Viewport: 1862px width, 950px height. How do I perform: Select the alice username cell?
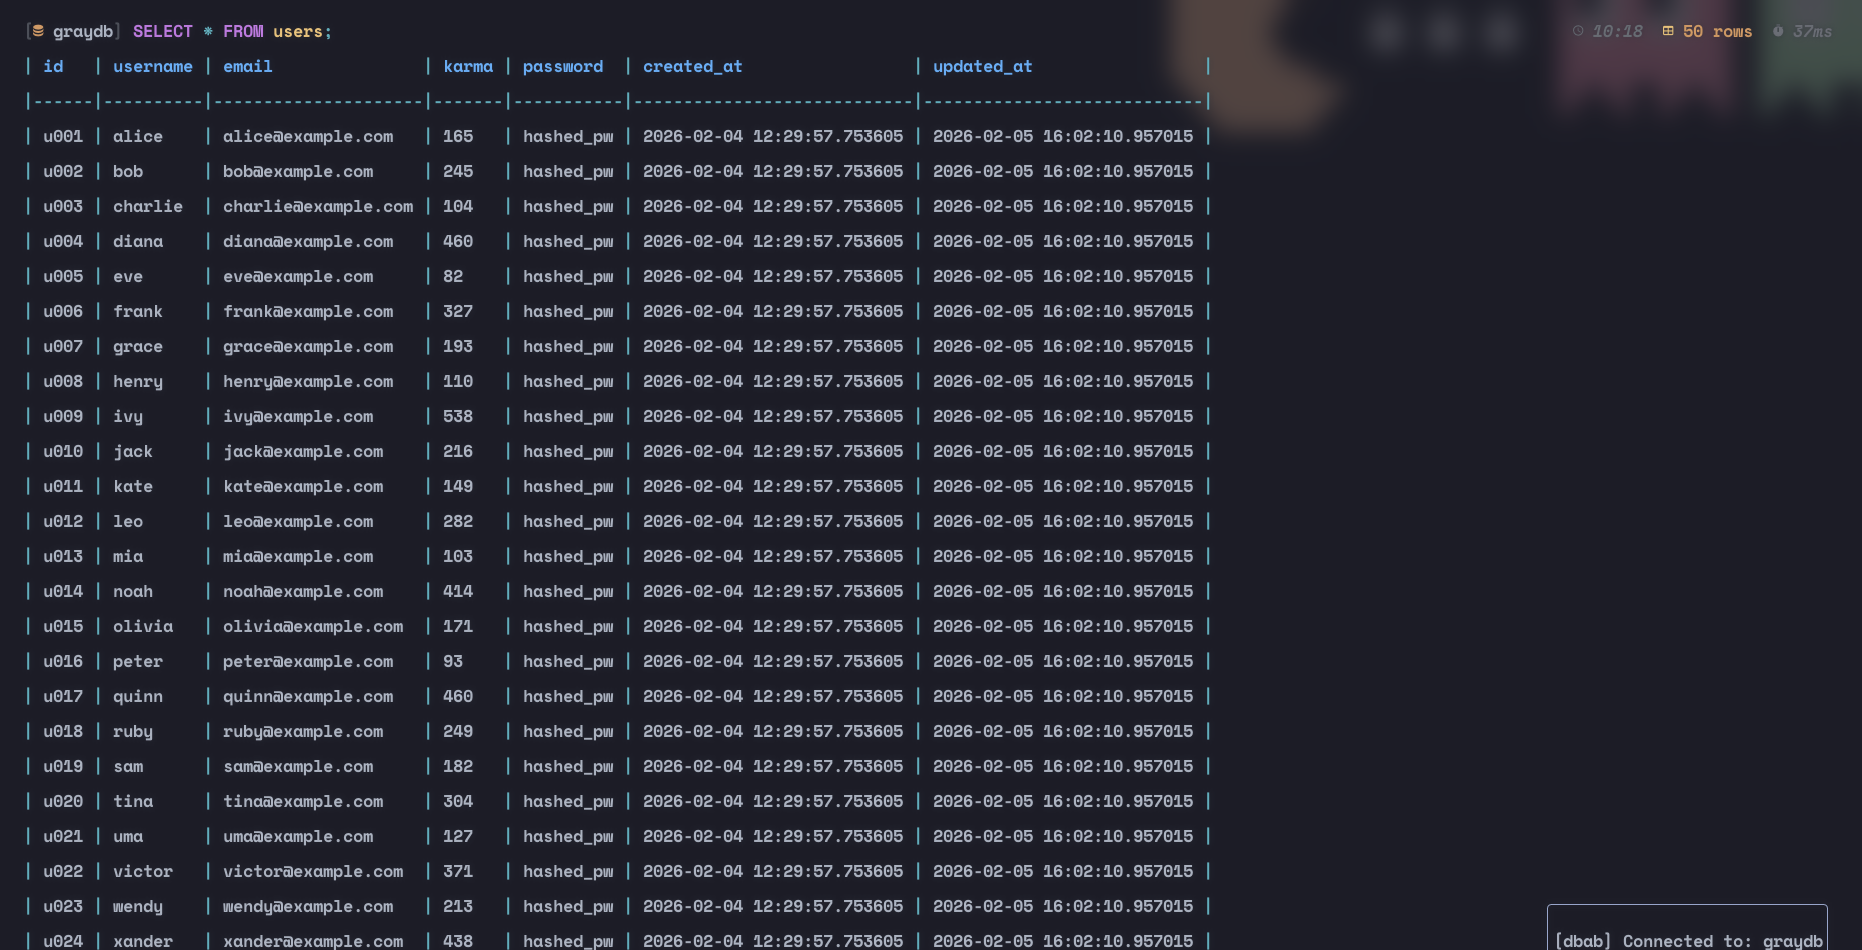tap(138, 136)
